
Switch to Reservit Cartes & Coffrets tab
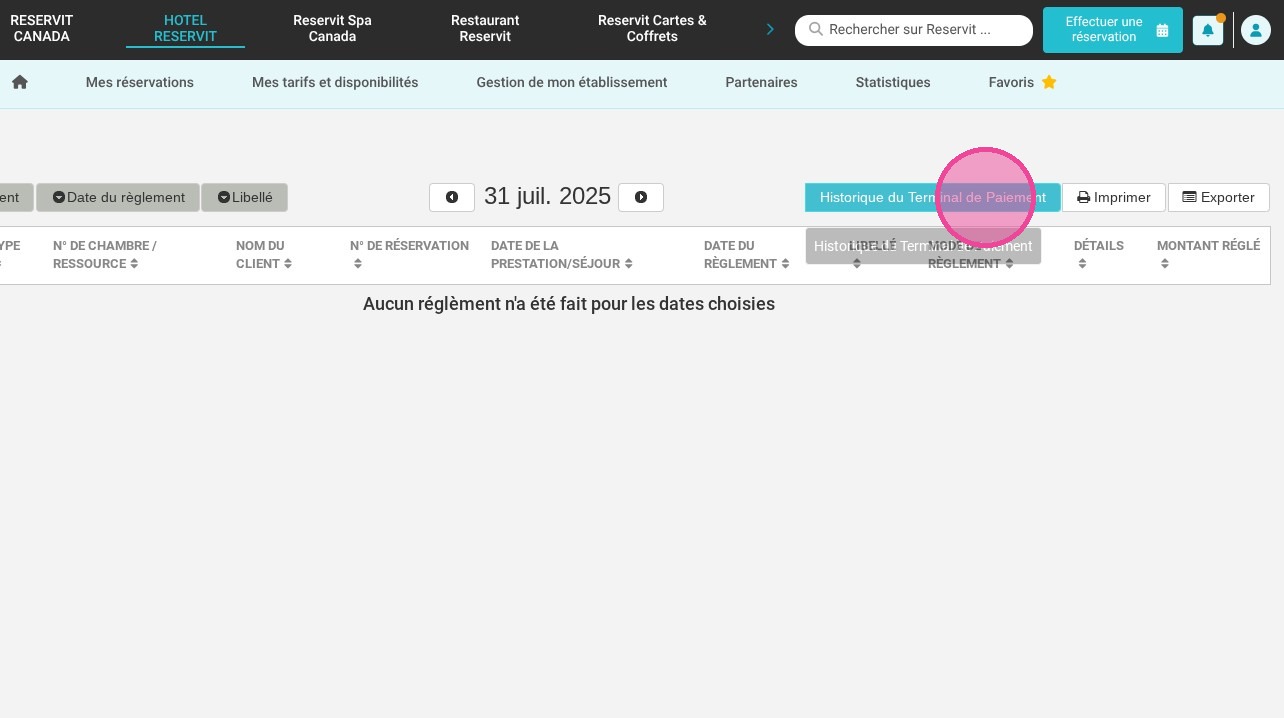(652, 29)
